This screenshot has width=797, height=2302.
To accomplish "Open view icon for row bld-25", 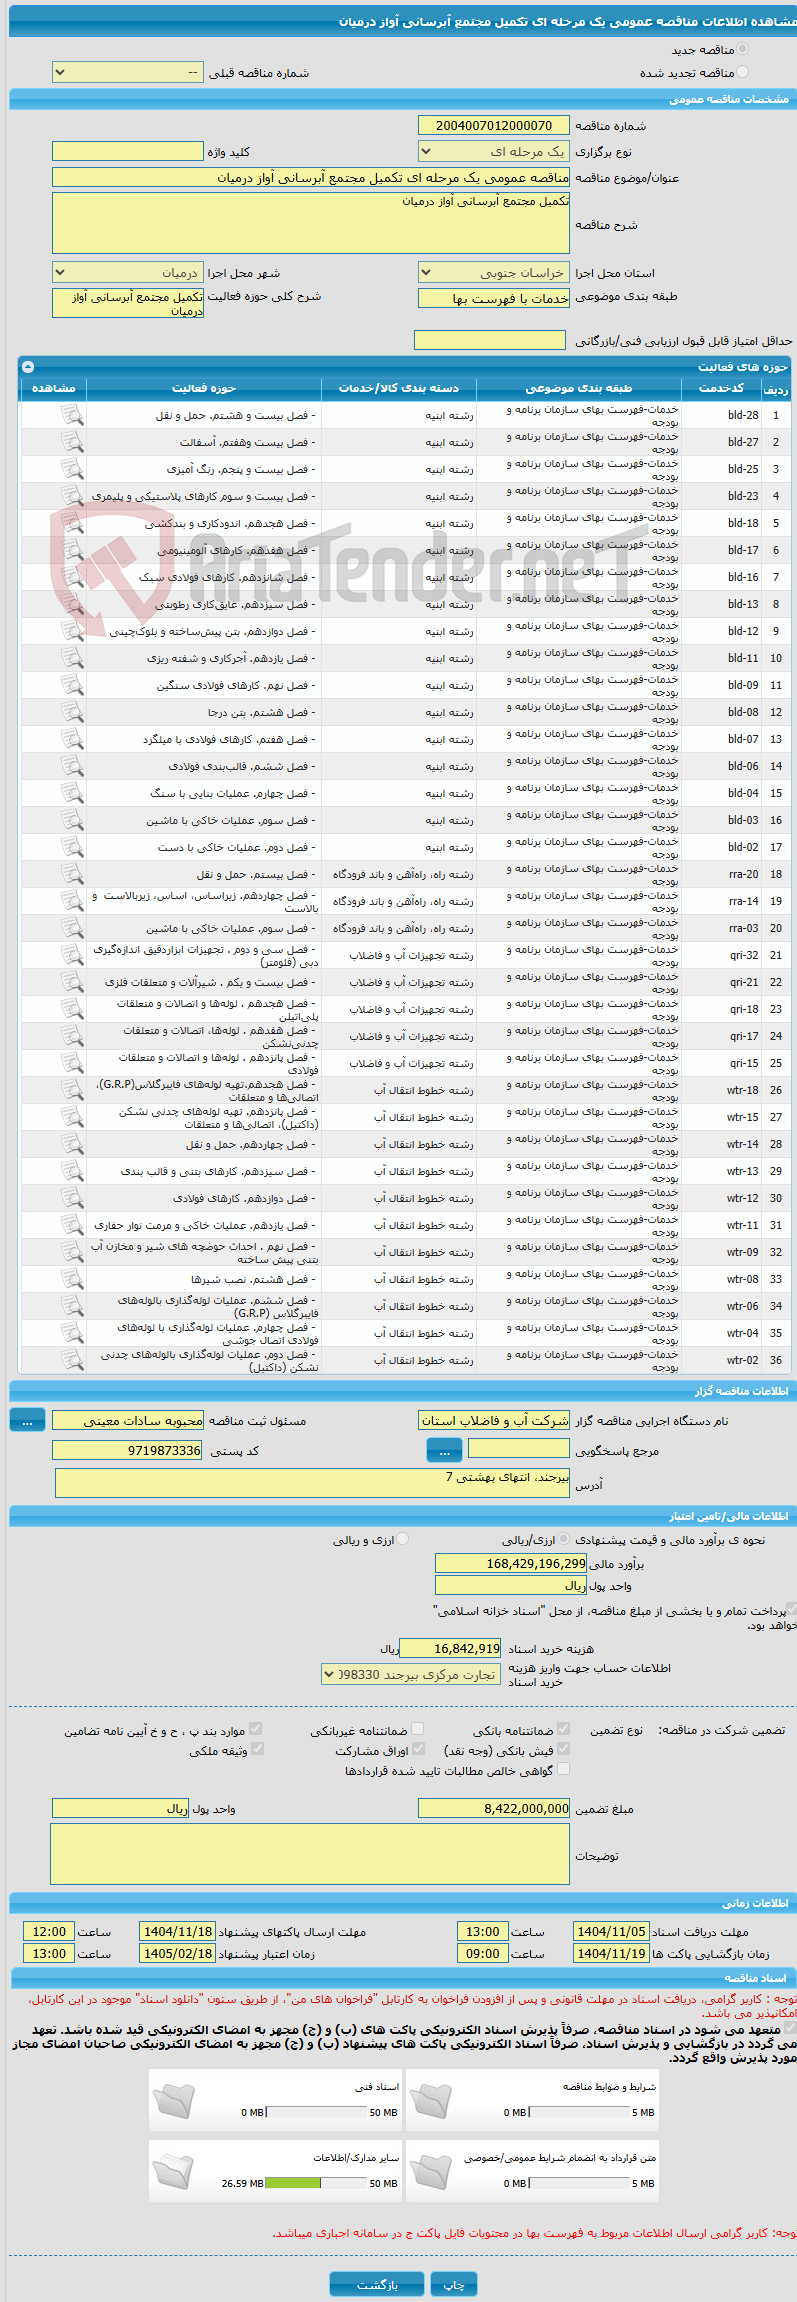I will 72,469.
